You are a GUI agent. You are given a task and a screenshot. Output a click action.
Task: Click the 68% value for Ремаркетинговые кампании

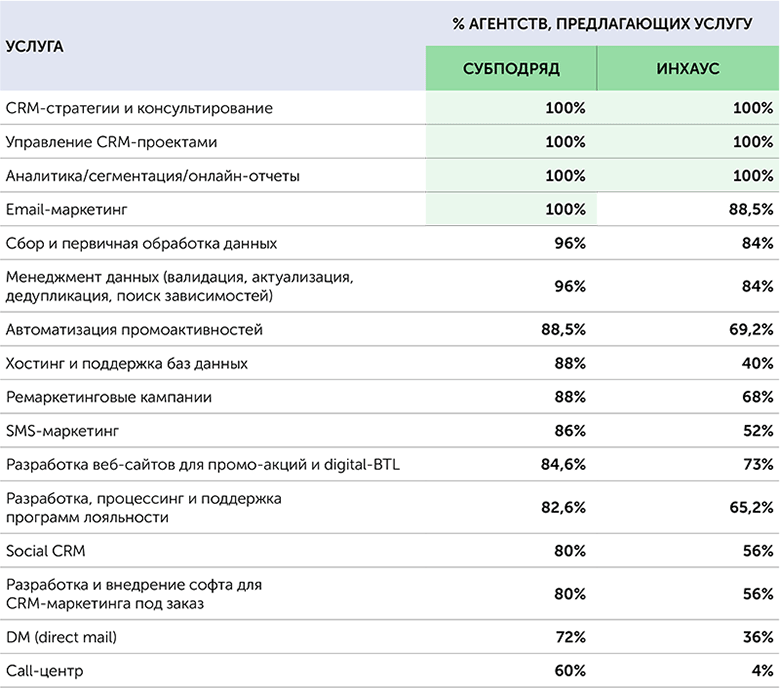pos(757,397)
